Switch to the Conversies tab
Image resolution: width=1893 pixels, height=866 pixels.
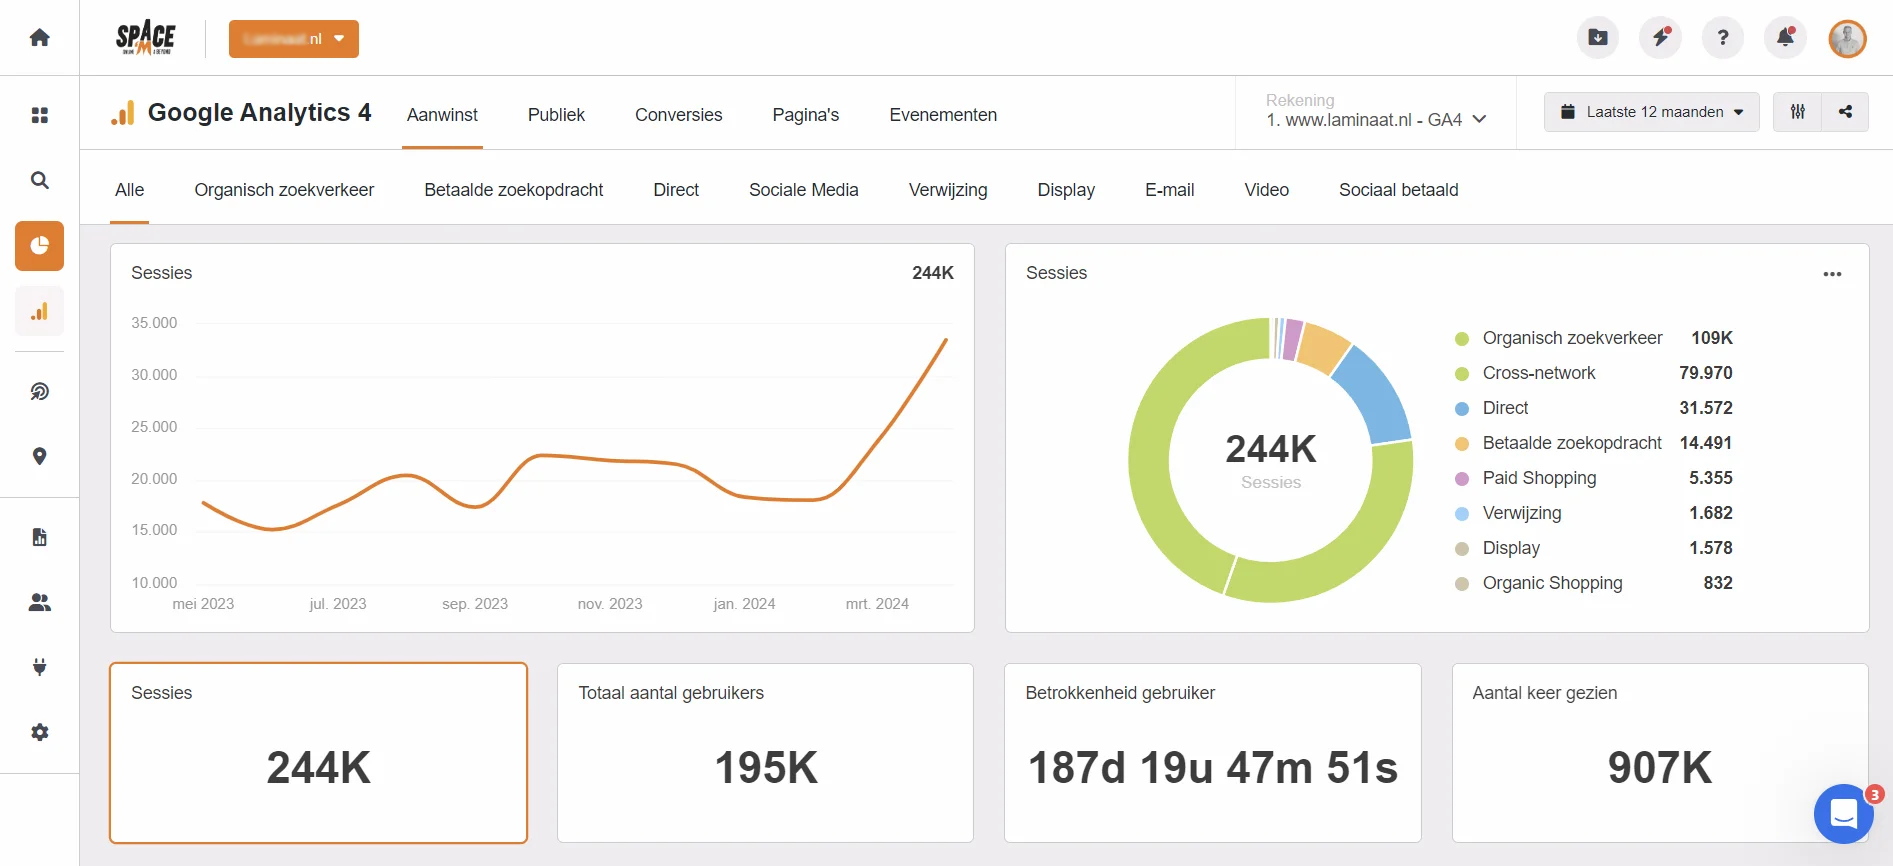point(678,115)
